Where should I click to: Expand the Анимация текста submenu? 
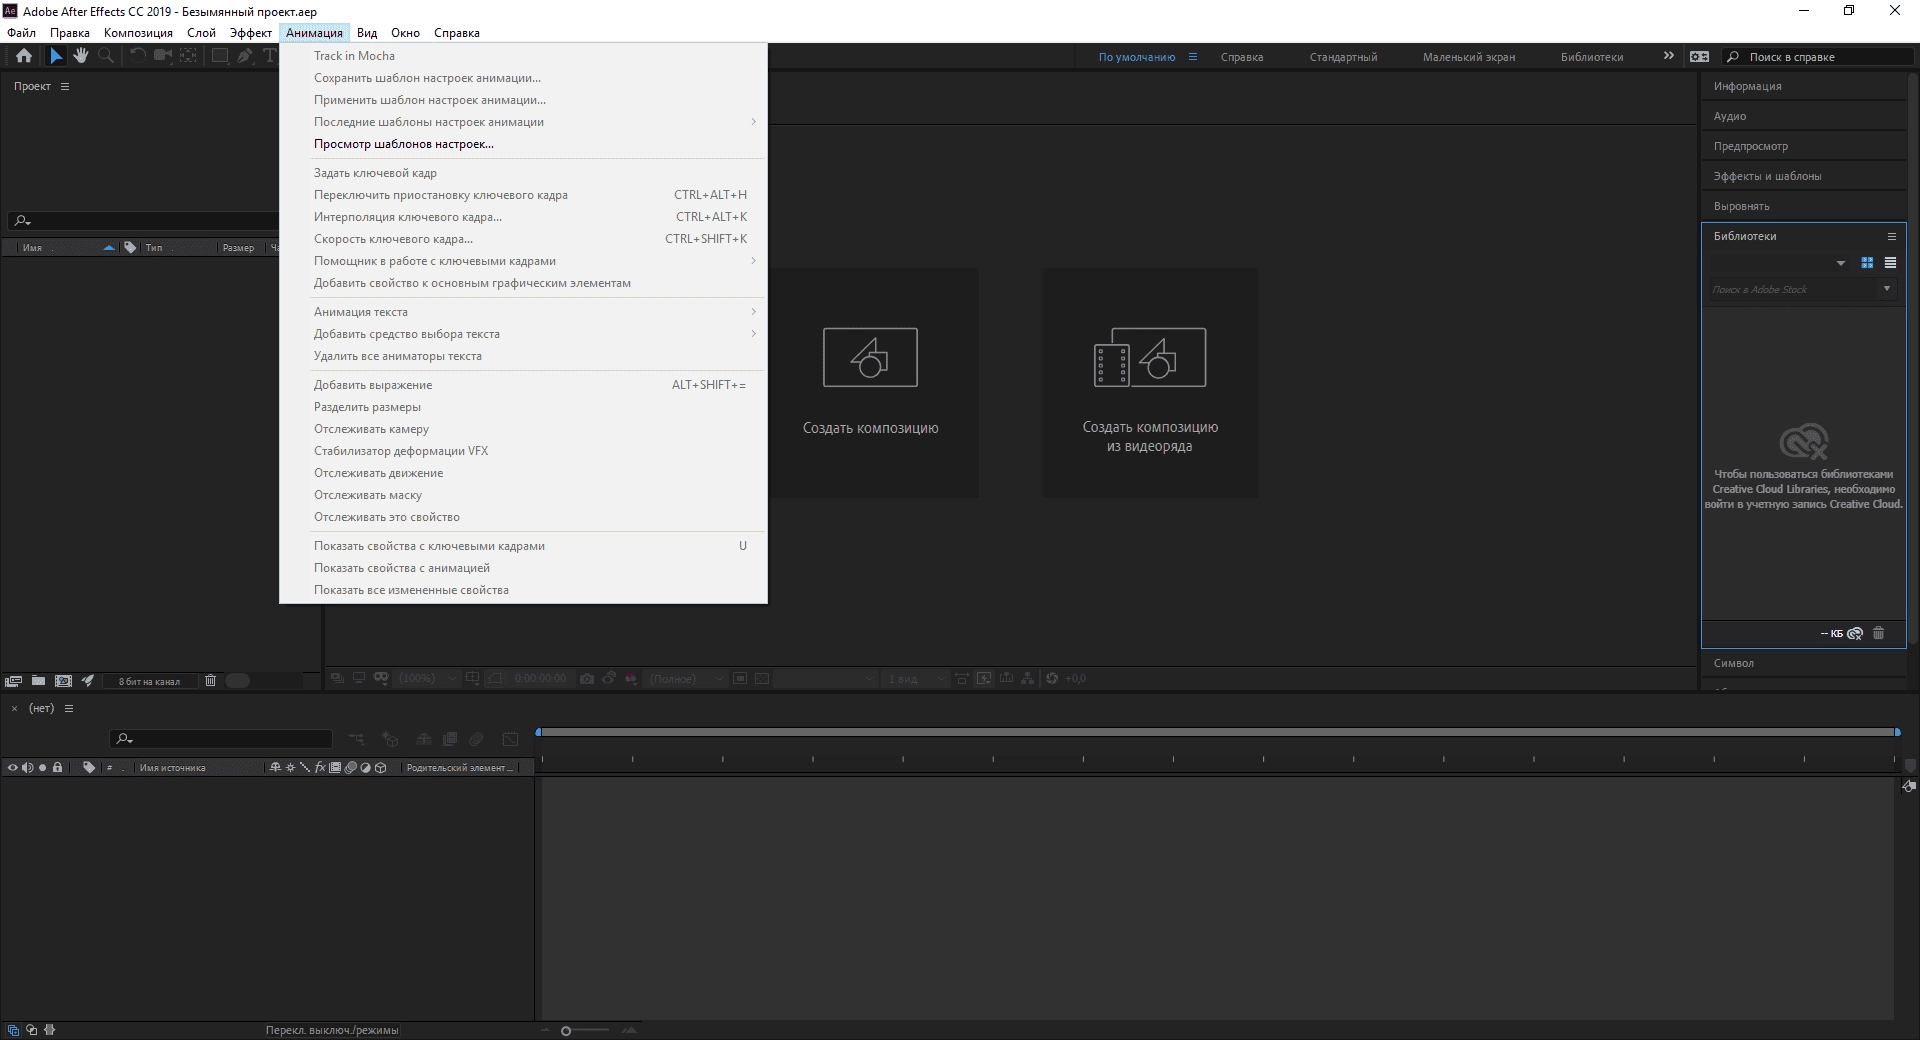click(523, 312)
